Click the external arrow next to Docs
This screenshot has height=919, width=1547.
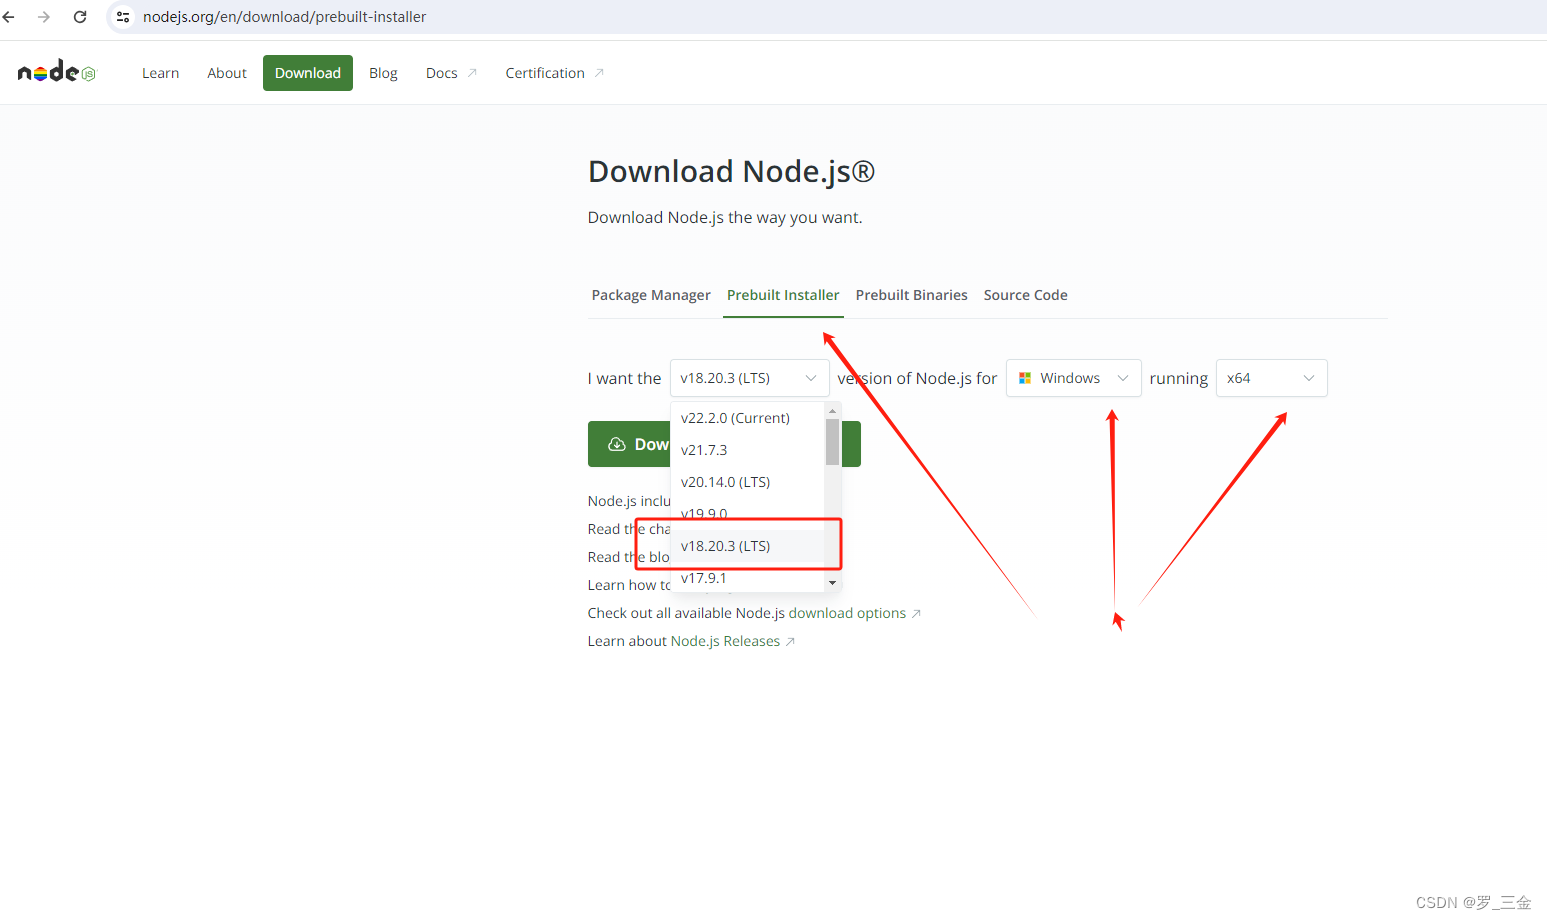(472, 73)
